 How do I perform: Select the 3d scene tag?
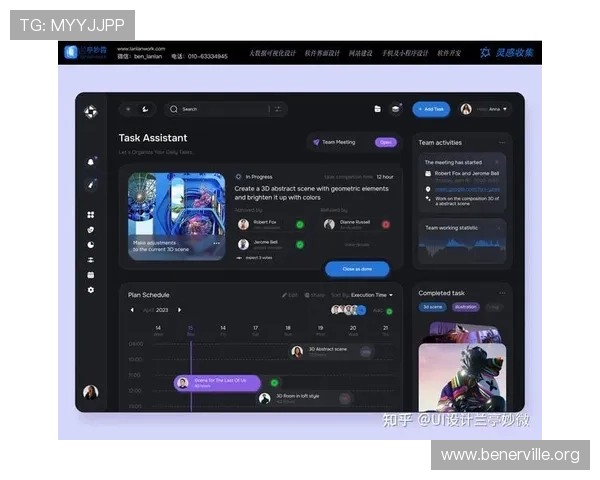tap(432, 307)
